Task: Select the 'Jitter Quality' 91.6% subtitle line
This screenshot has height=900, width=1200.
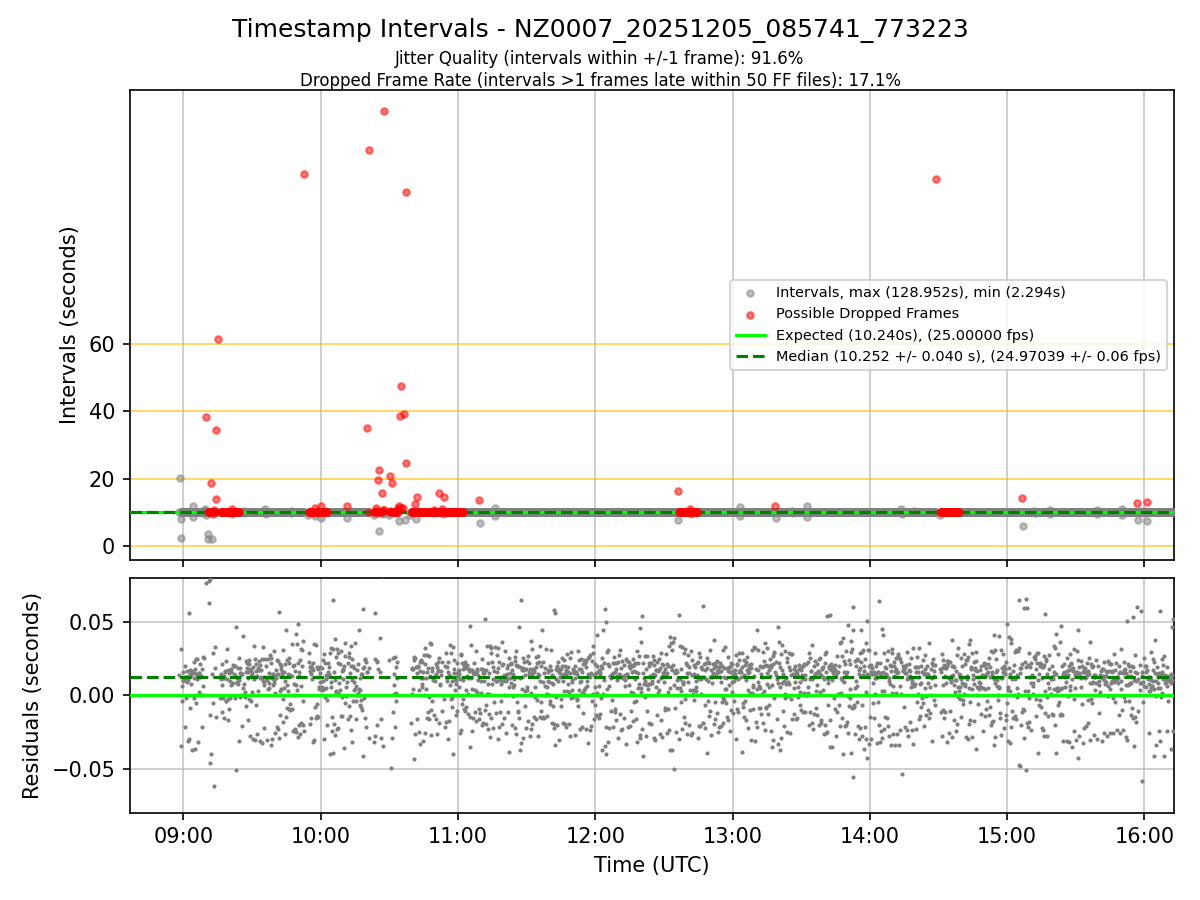Action: (x=599, y=58)
